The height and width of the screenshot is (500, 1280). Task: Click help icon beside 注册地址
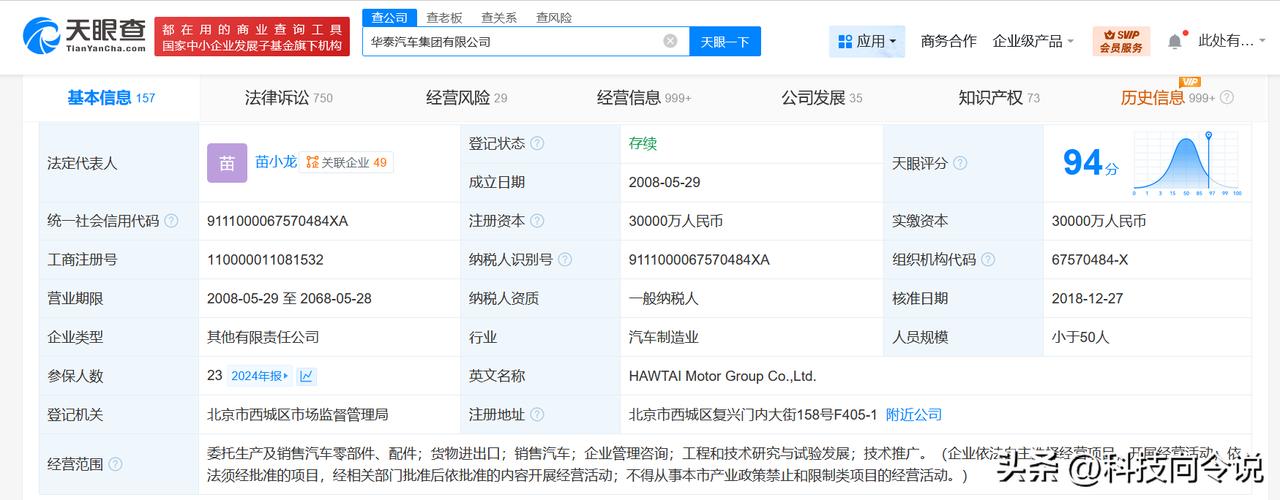coord(537,415)
